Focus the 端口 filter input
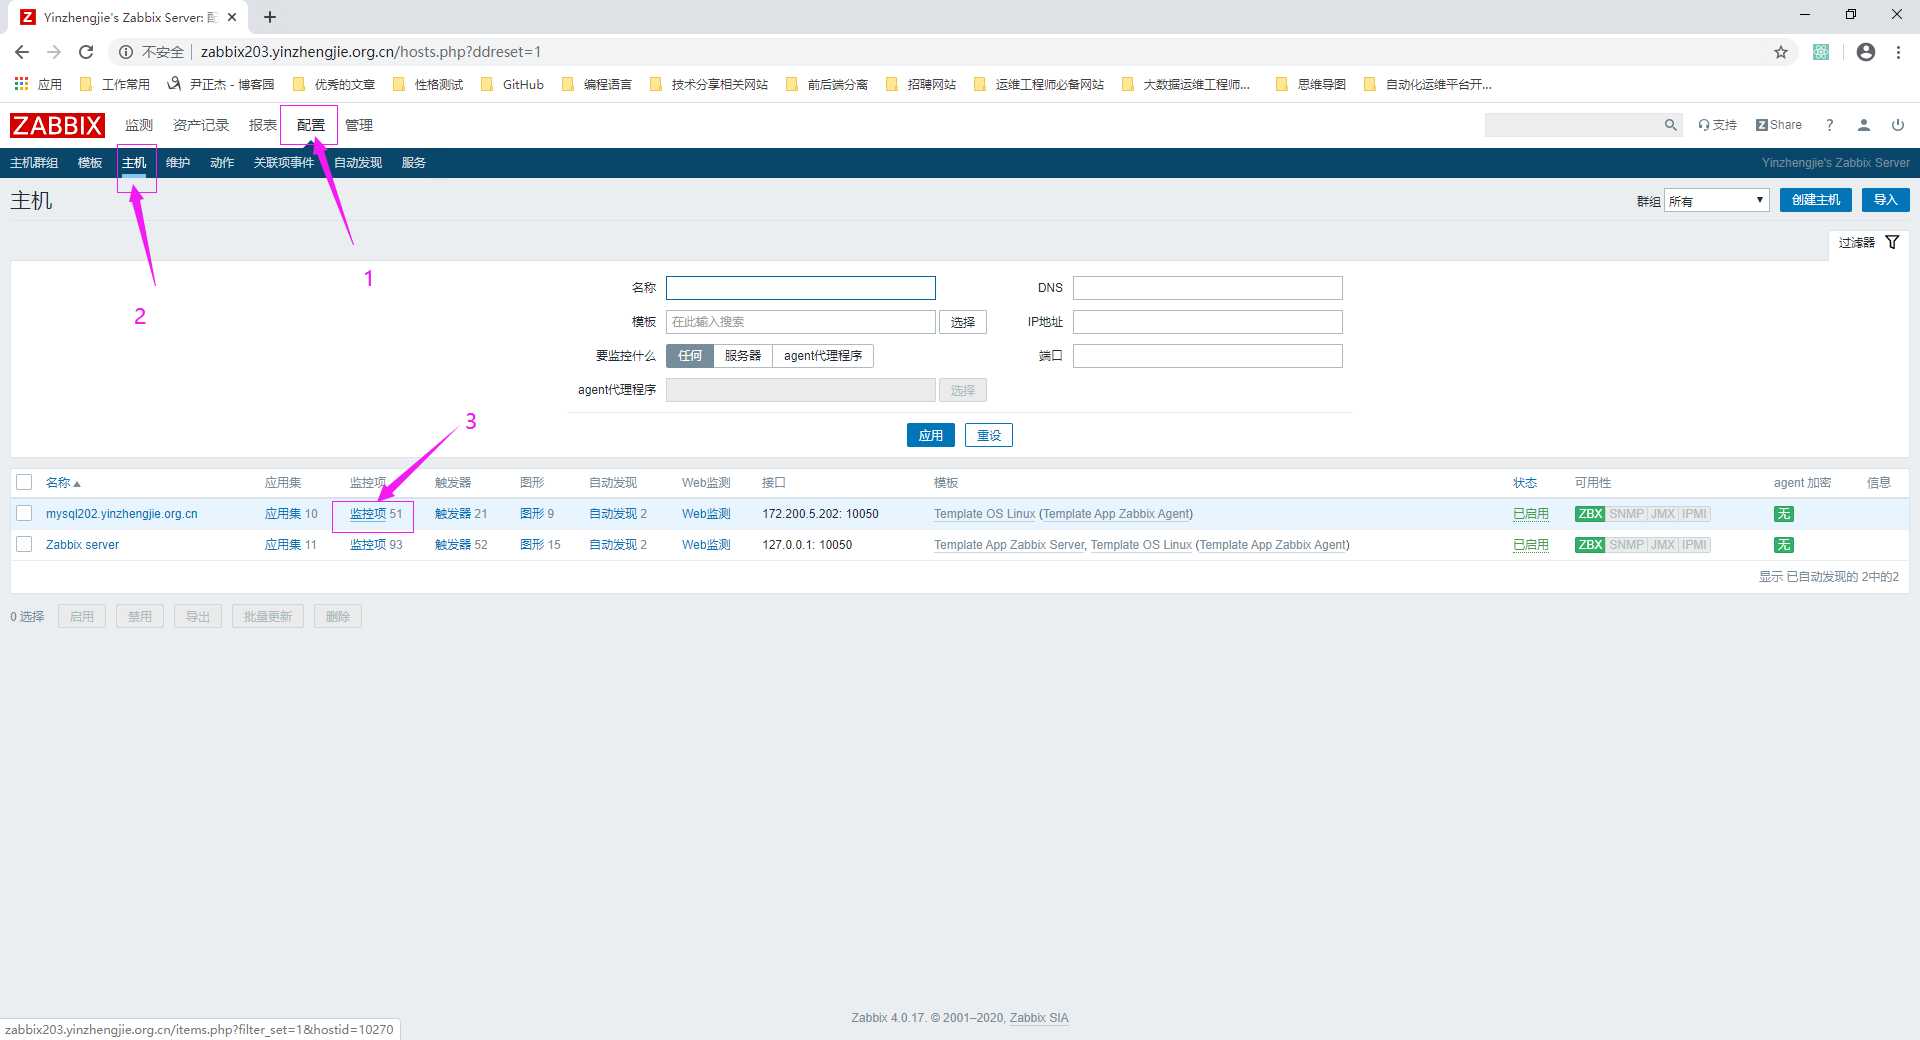 1208,356
